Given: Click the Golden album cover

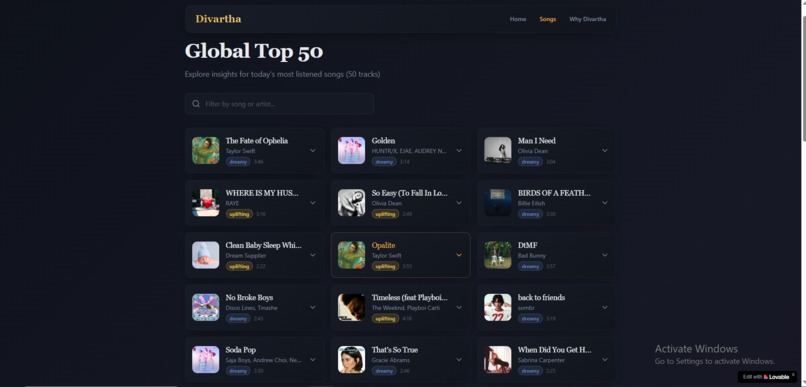Looking at the screenshot, I should (x=352, y=151).
